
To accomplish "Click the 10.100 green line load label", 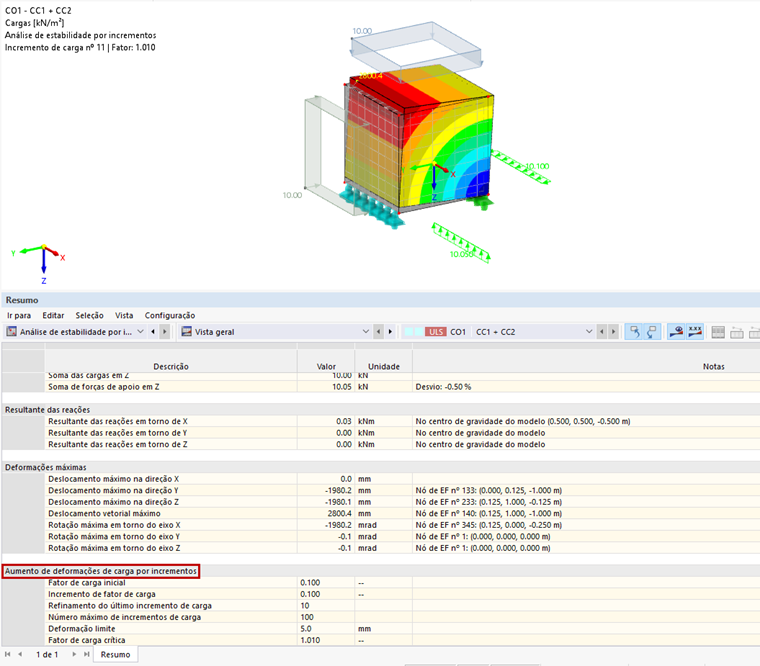I will point(538,166).
